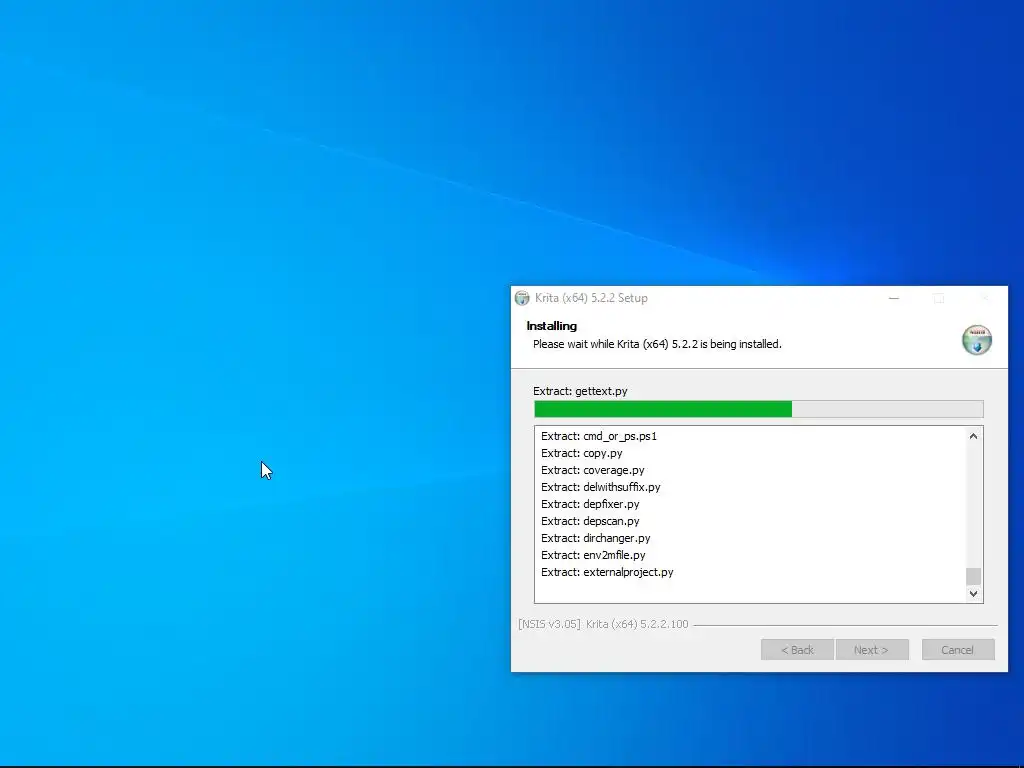Select the 'Extract: externalproject.py' log line
The height and width of the screenshot is (768, 1024).
pos(607,572)
